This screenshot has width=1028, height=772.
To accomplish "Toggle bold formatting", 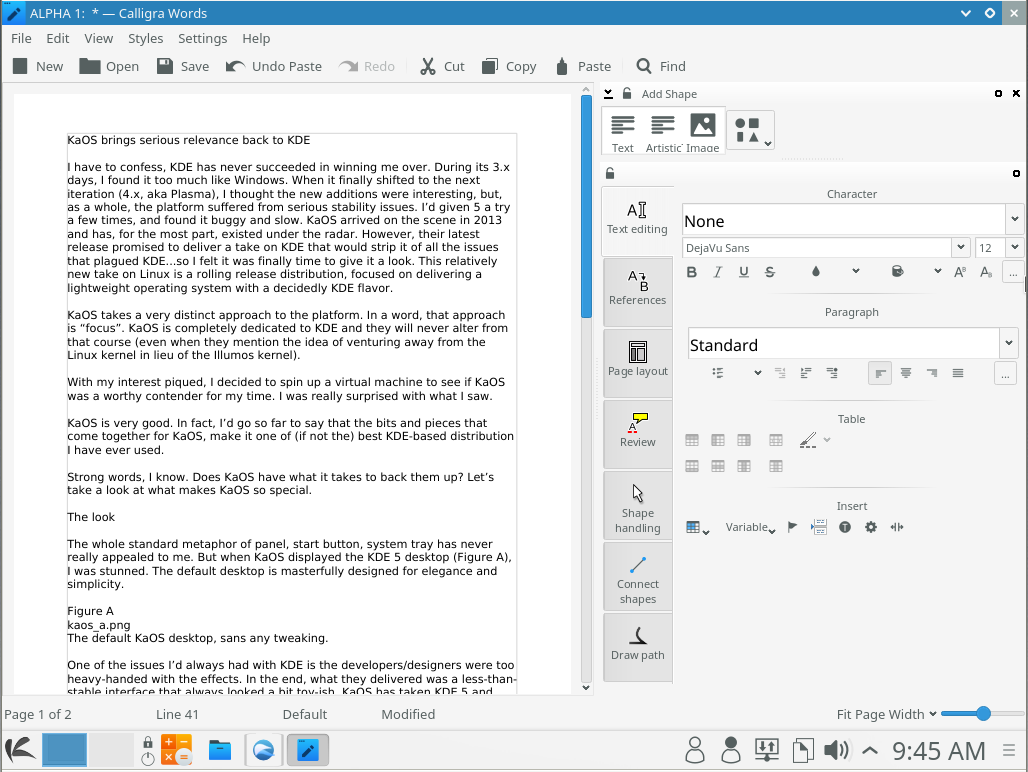I will [692, 272].
